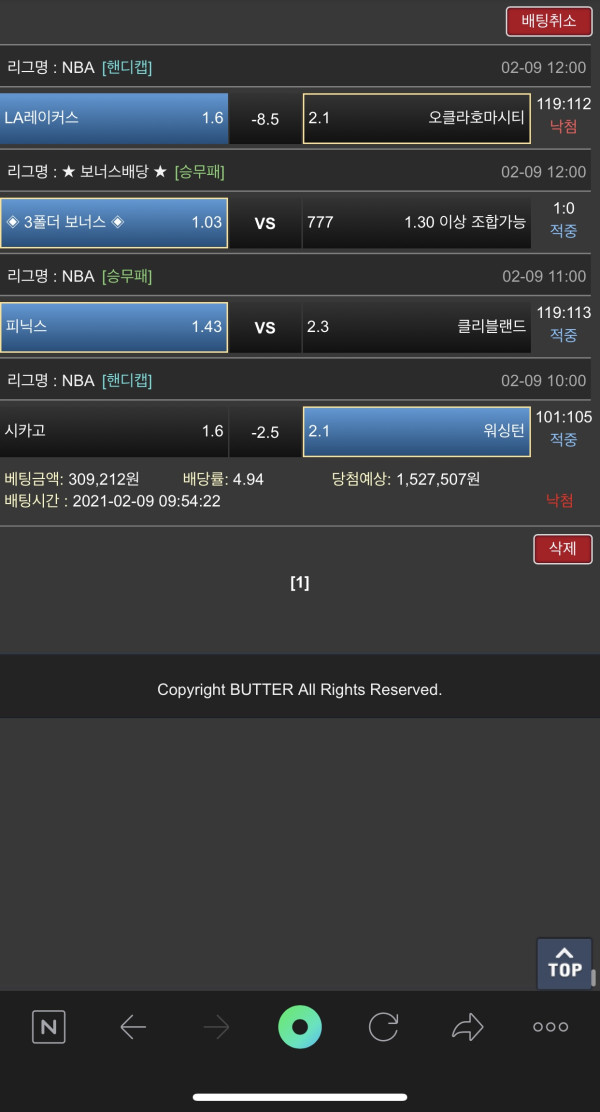Reload the page with the refresh icon
Viewport: 600px width, 1112px height.
[x=383, y=1026]
